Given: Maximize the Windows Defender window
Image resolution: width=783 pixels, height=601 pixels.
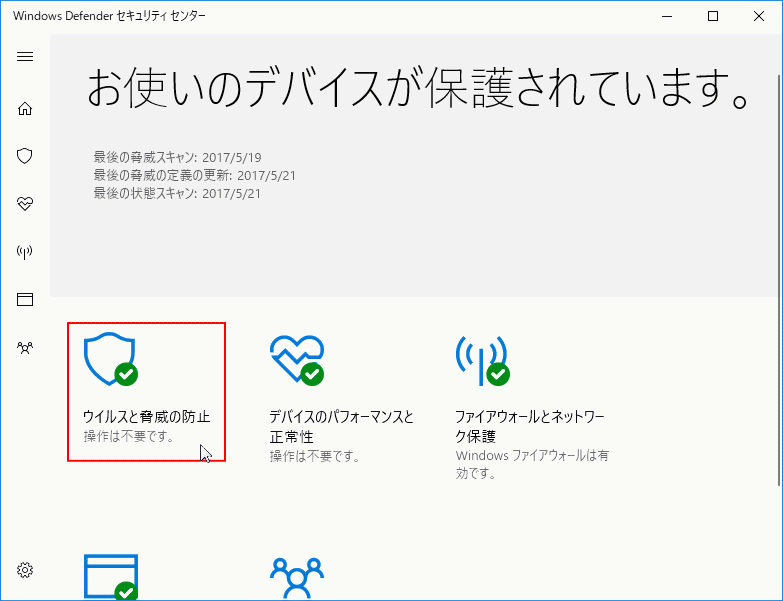Looking at the screenshot, I should click(713, 16).
